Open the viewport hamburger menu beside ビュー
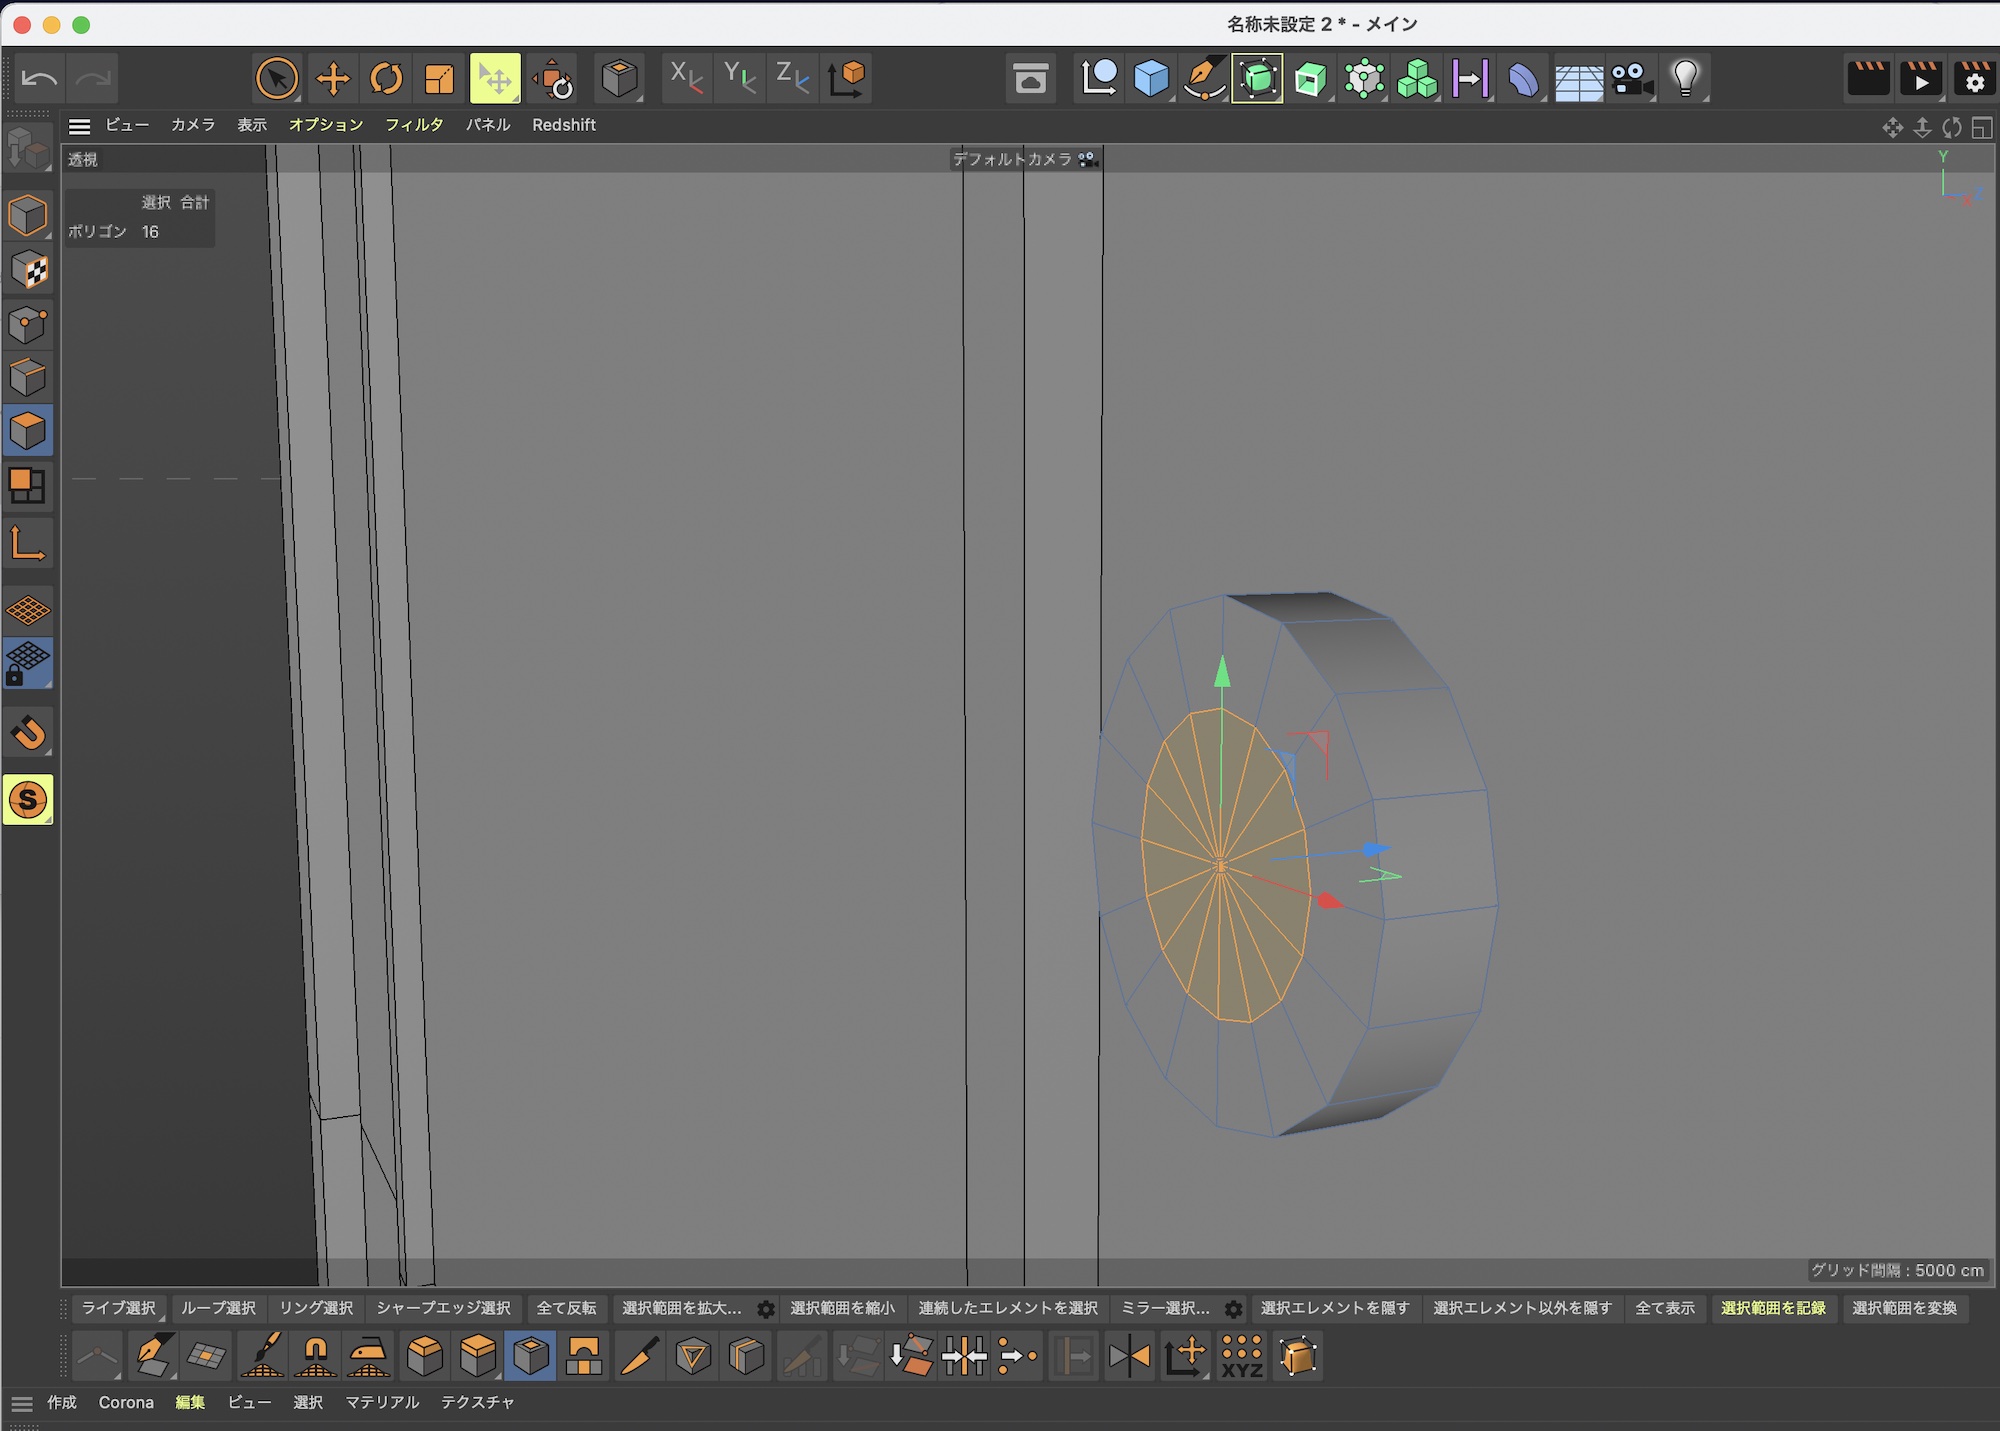This screenshot has width=2000, height=1431. click(79, 126)
